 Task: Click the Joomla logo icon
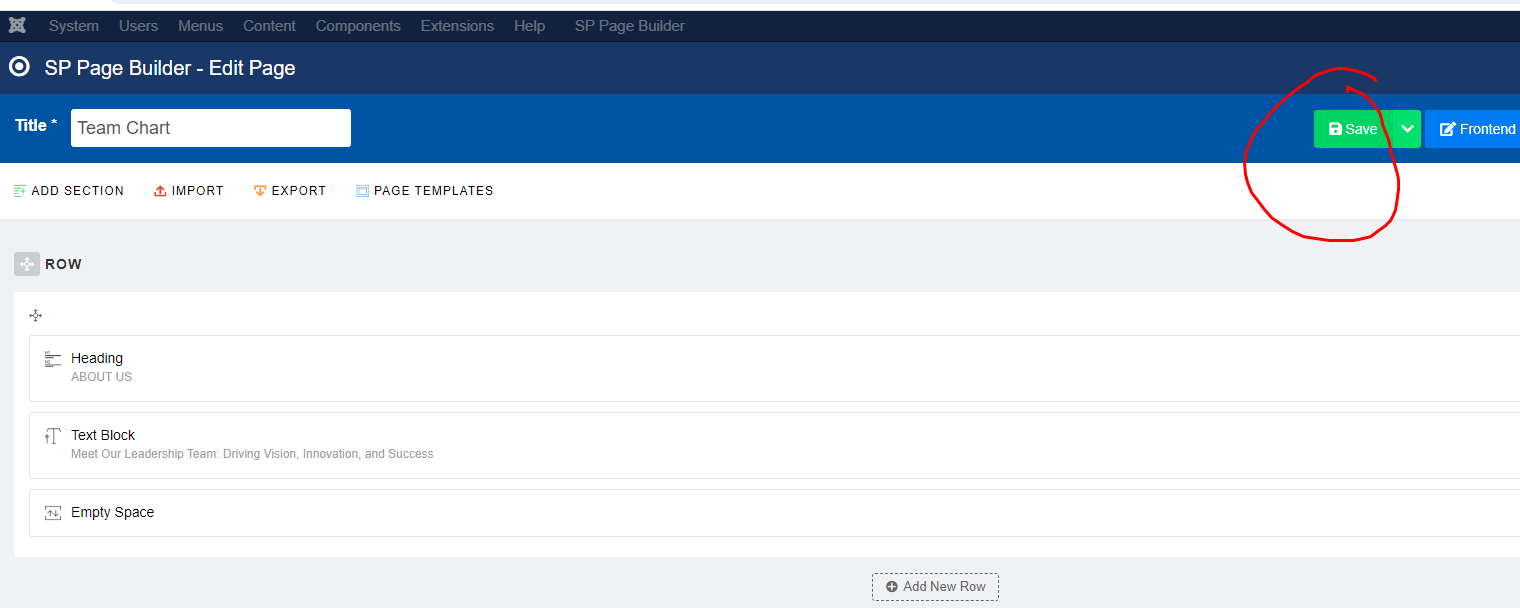click(x=17, y=25)
